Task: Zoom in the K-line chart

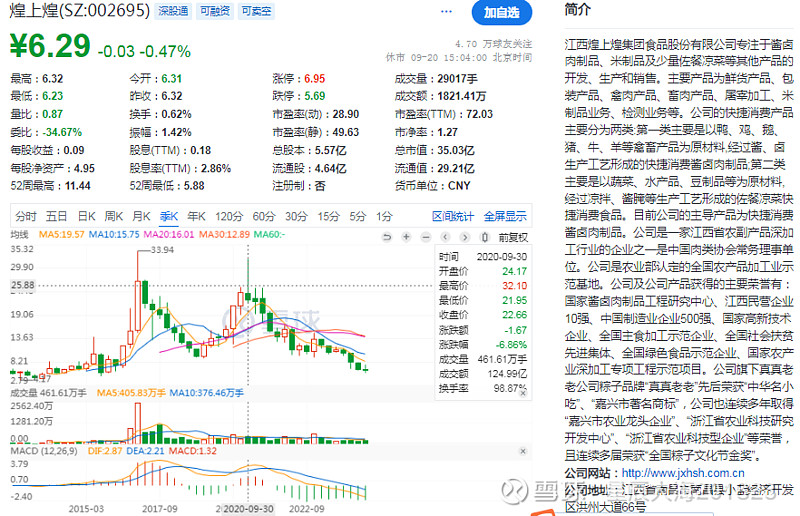Action: tap(406, 237)
